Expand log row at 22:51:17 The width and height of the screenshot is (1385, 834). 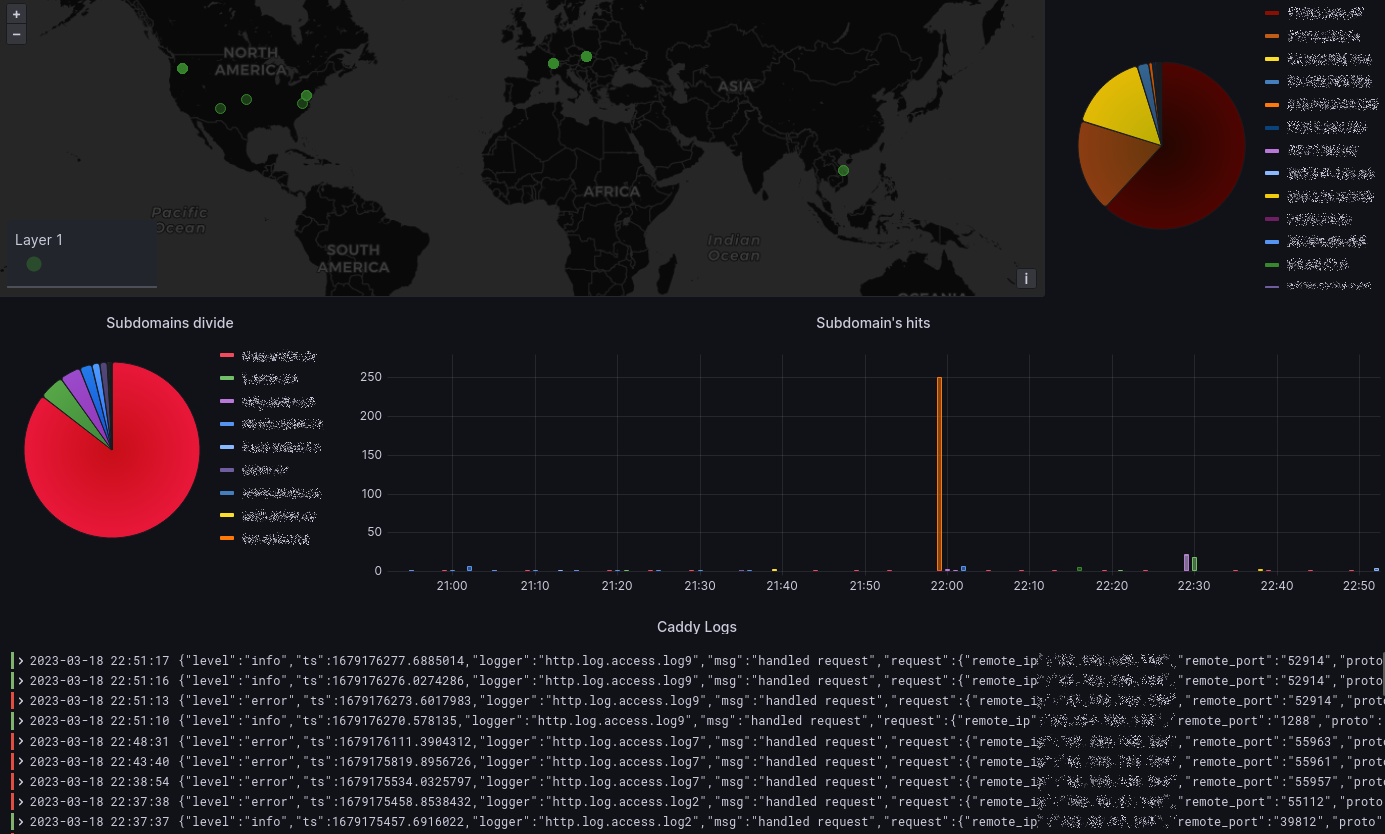[21, 660]
